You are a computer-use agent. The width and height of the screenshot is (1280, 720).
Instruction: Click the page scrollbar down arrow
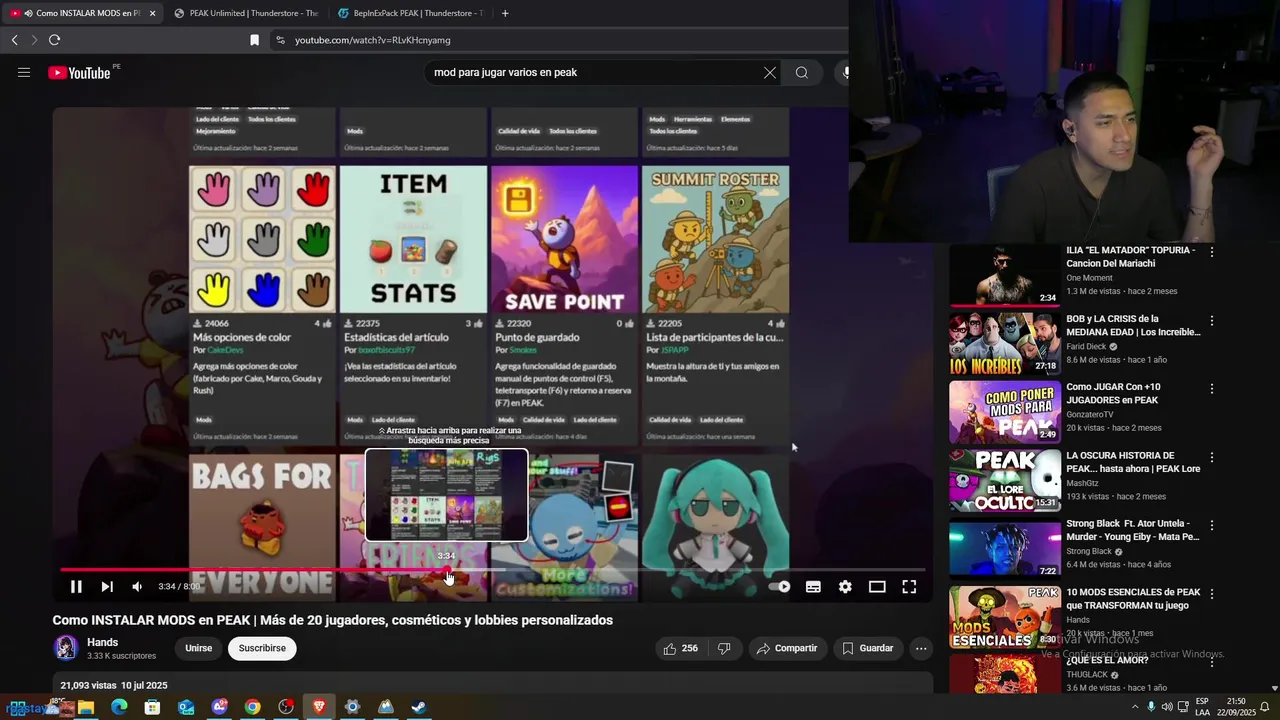tap(1274, 688)
